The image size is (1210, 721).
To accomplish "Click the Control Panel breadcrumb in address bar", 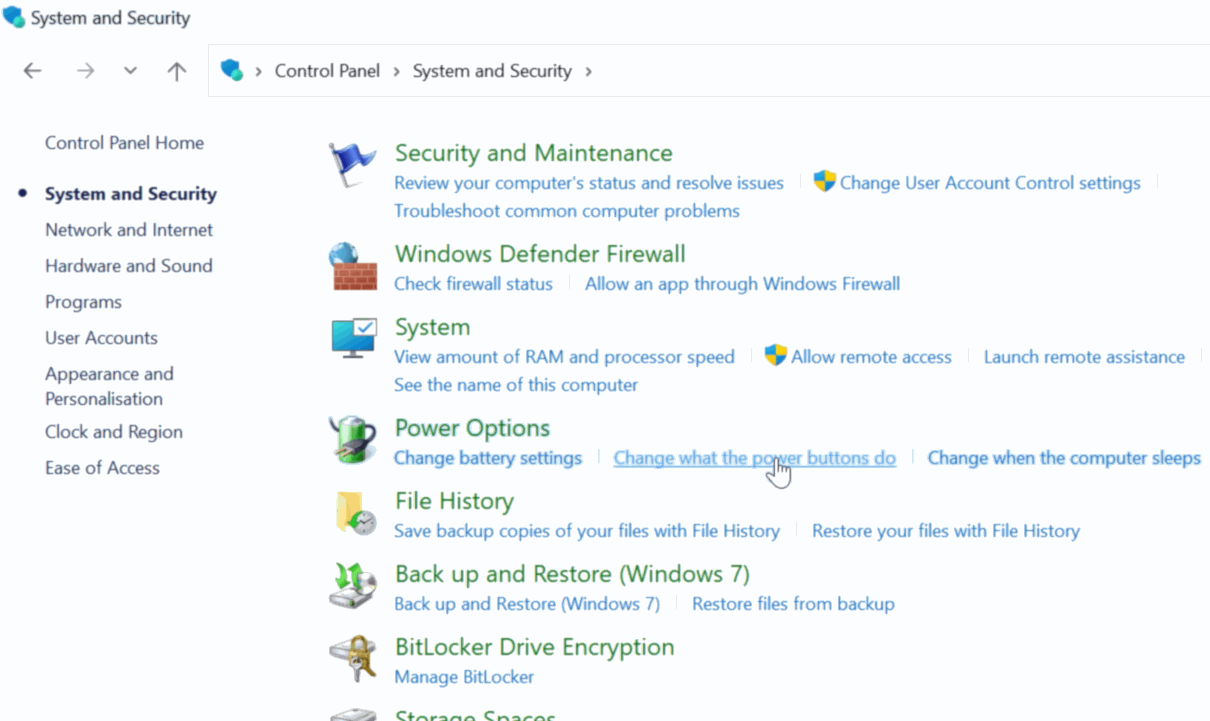I will coord(327,71).
